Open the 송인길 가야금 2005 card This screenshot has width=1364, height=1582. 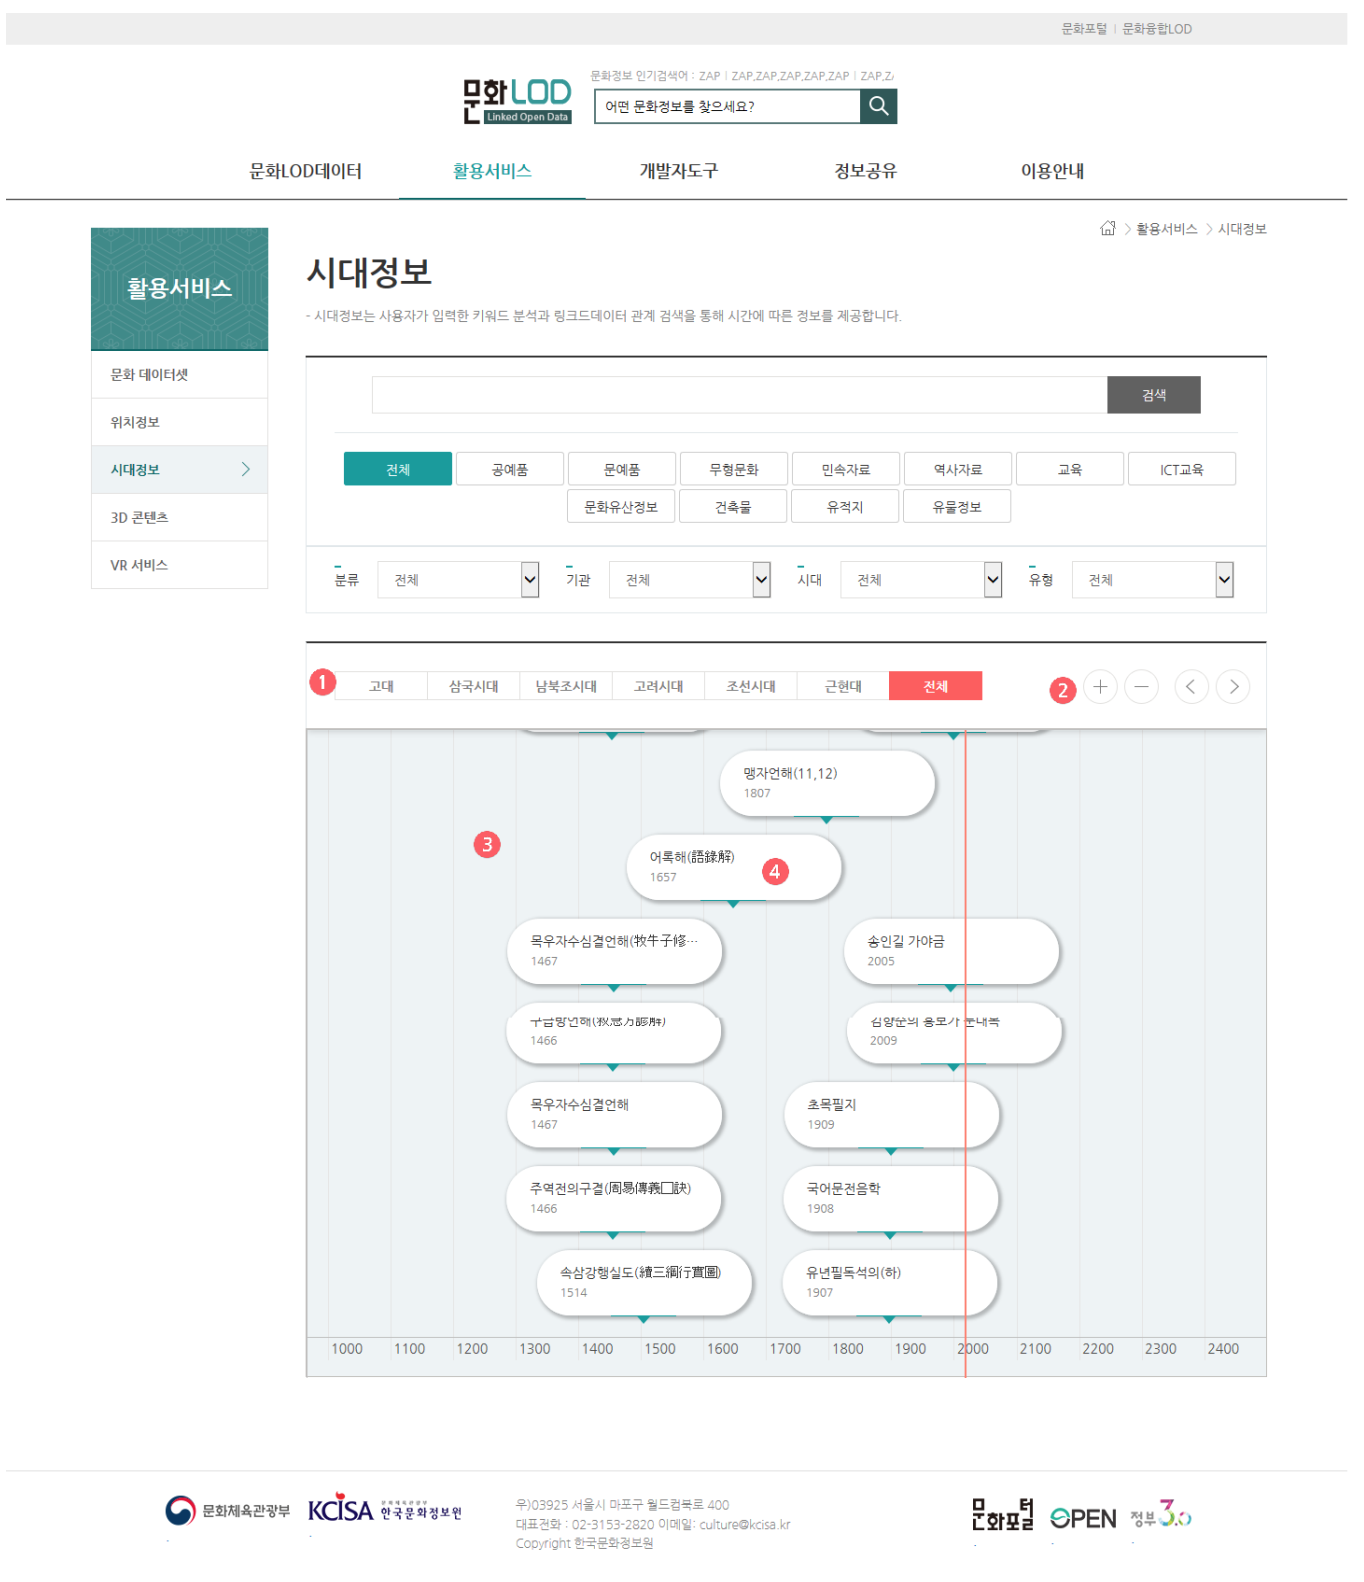(951, 951)
